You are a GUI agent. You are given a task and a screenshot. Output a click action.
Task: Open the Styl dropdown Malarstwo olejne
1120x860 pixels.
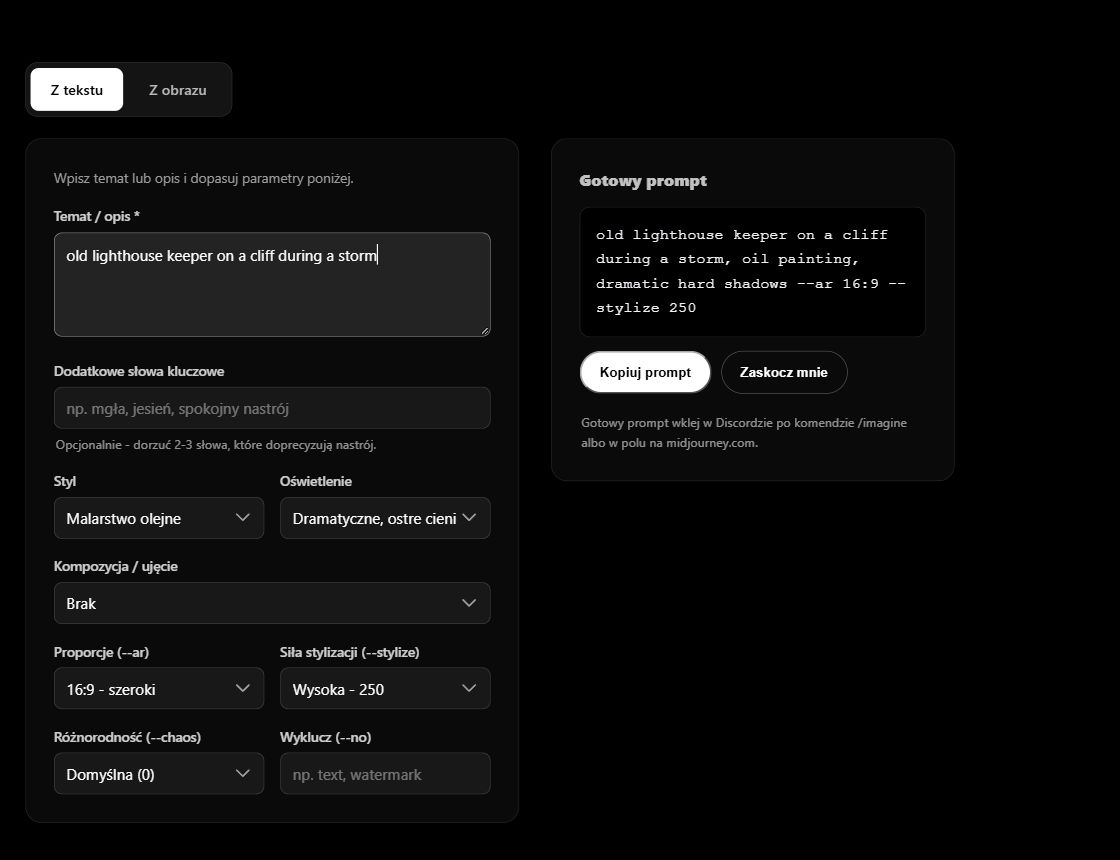pos(159,518)
